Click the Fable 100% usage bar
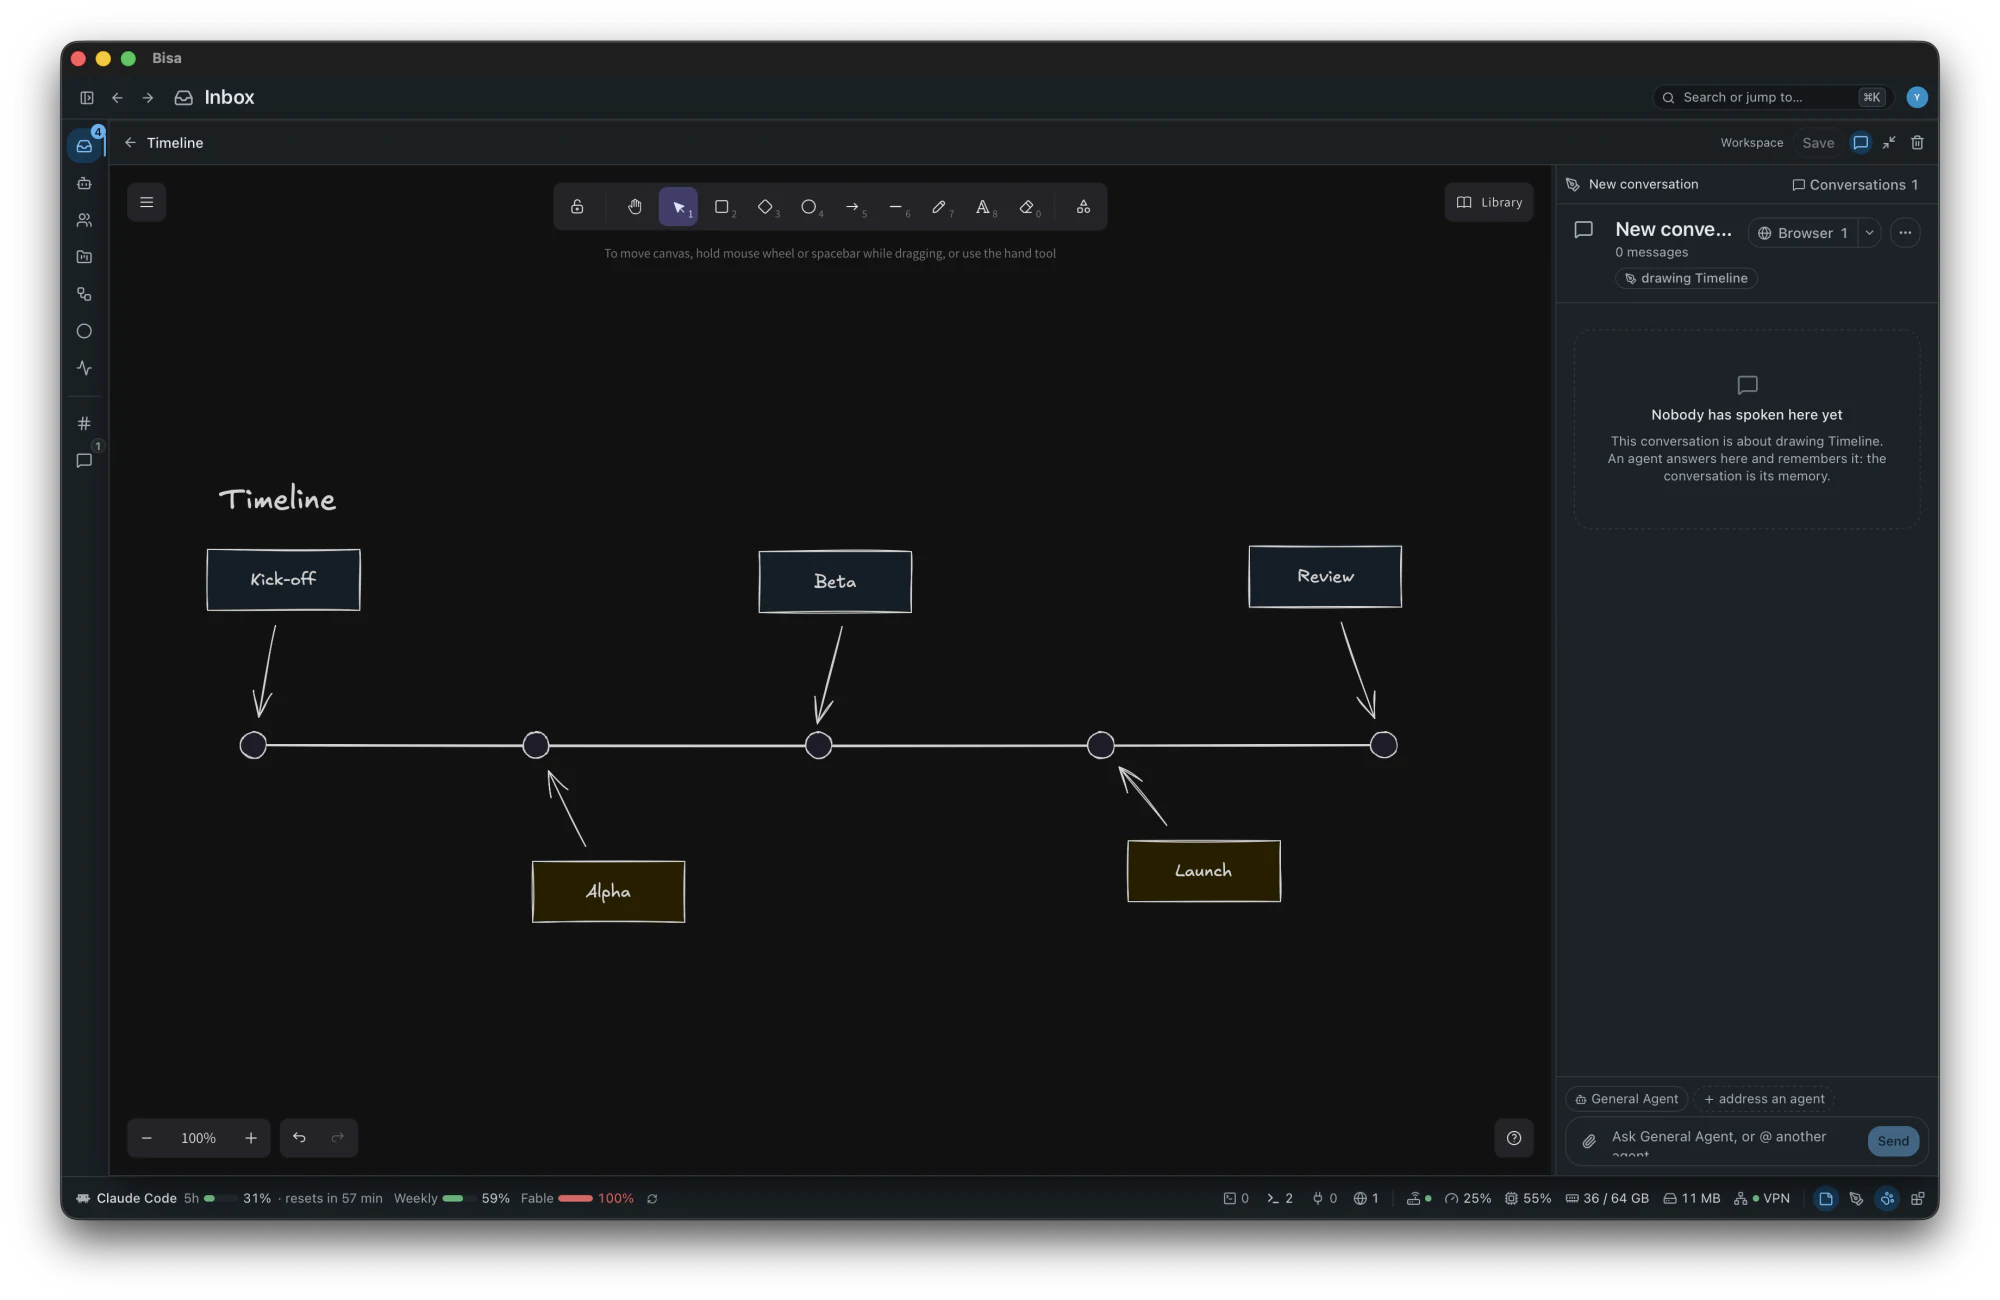The height and width of the screenshot is (1300, 2000). 577,1199
